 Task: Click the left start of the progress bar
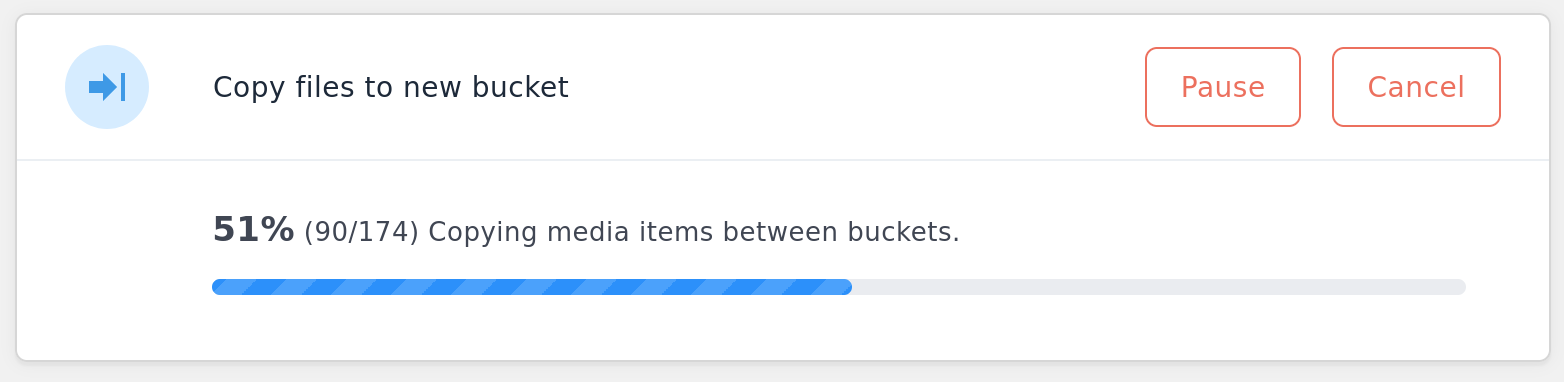click(217, 287)
